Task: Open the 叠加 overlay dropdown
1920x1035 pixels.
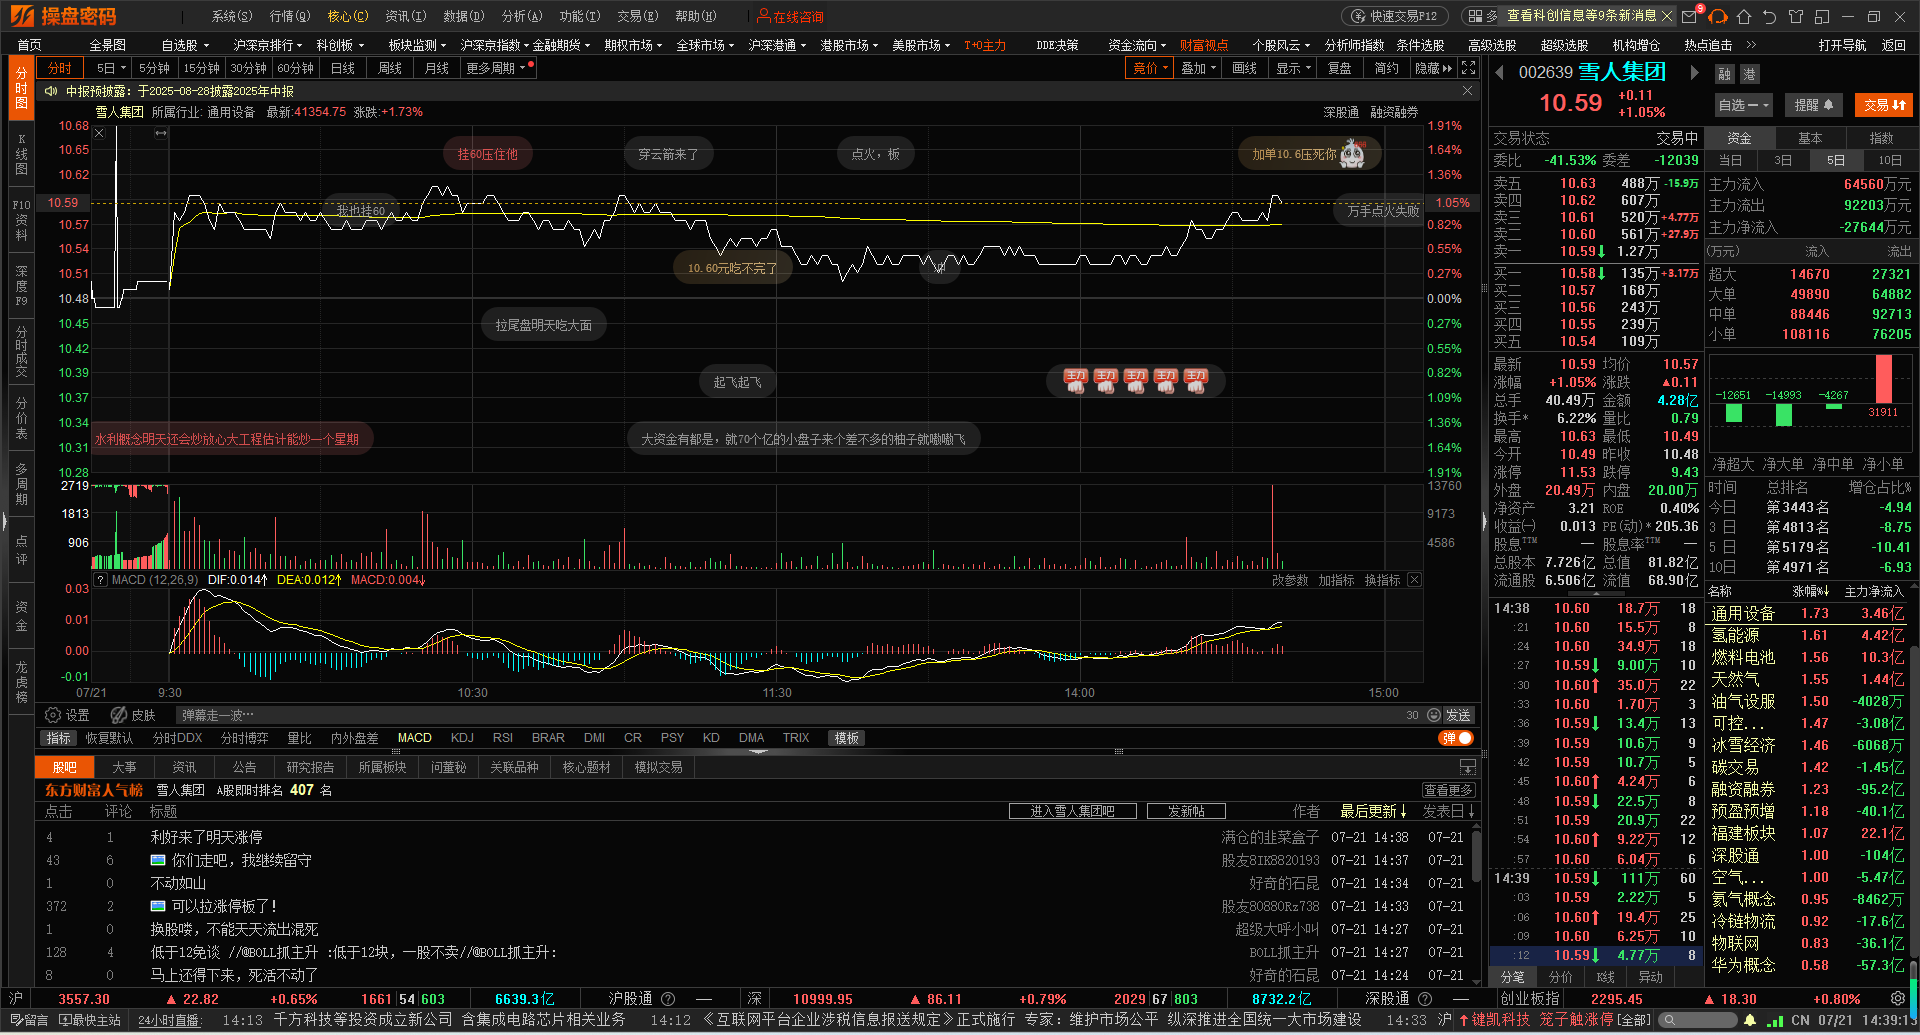Action: 1198,68
